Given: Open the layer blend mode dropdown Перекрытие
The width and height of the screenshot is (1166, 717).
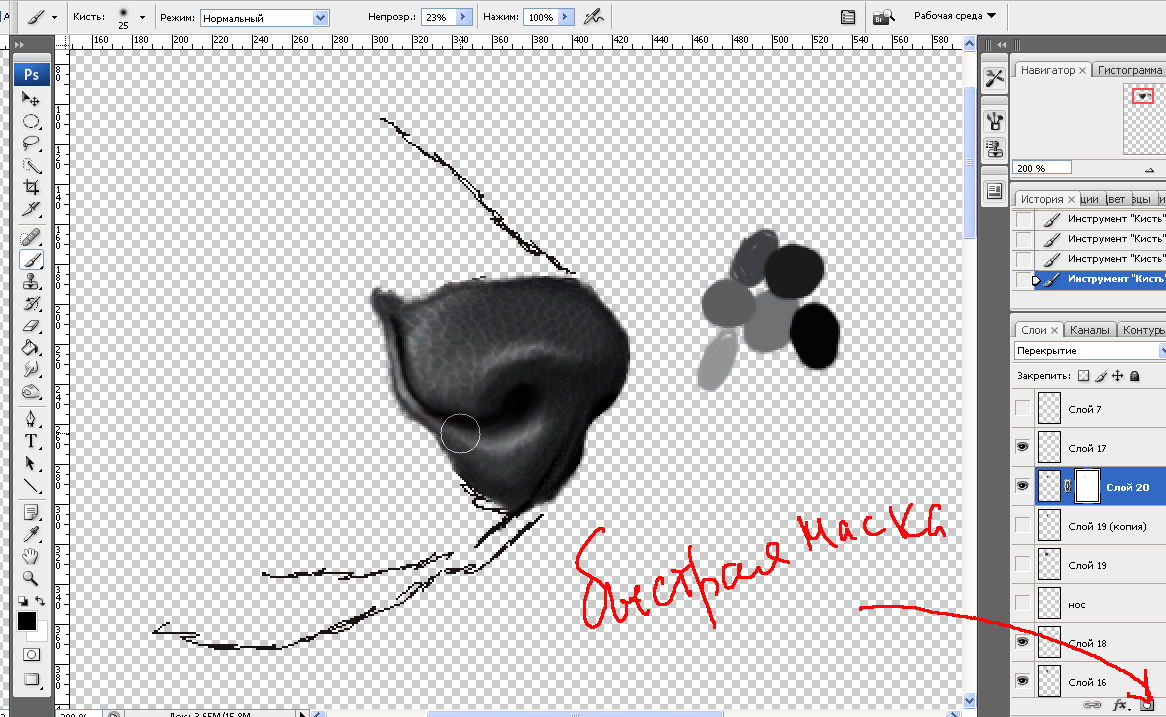Looking at the screenshot, I should tap(1090, 351).
